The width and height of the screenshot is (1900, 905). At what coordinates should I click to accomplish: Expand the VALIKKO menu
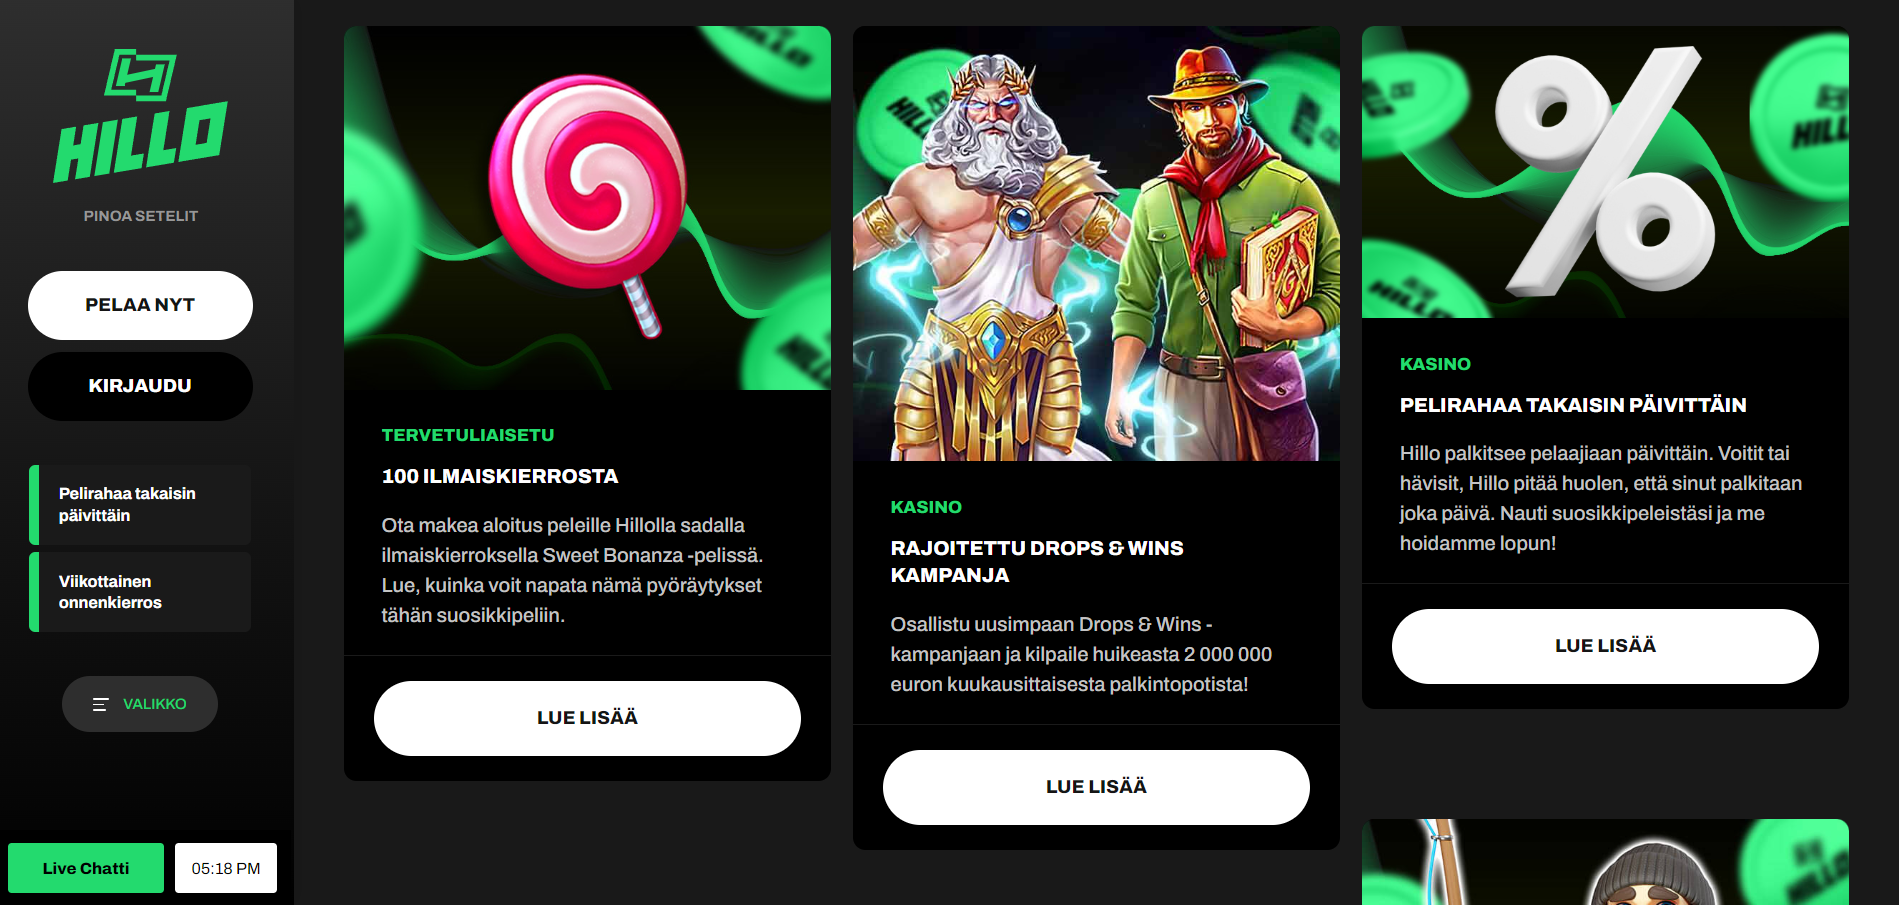tap(140, 704)
